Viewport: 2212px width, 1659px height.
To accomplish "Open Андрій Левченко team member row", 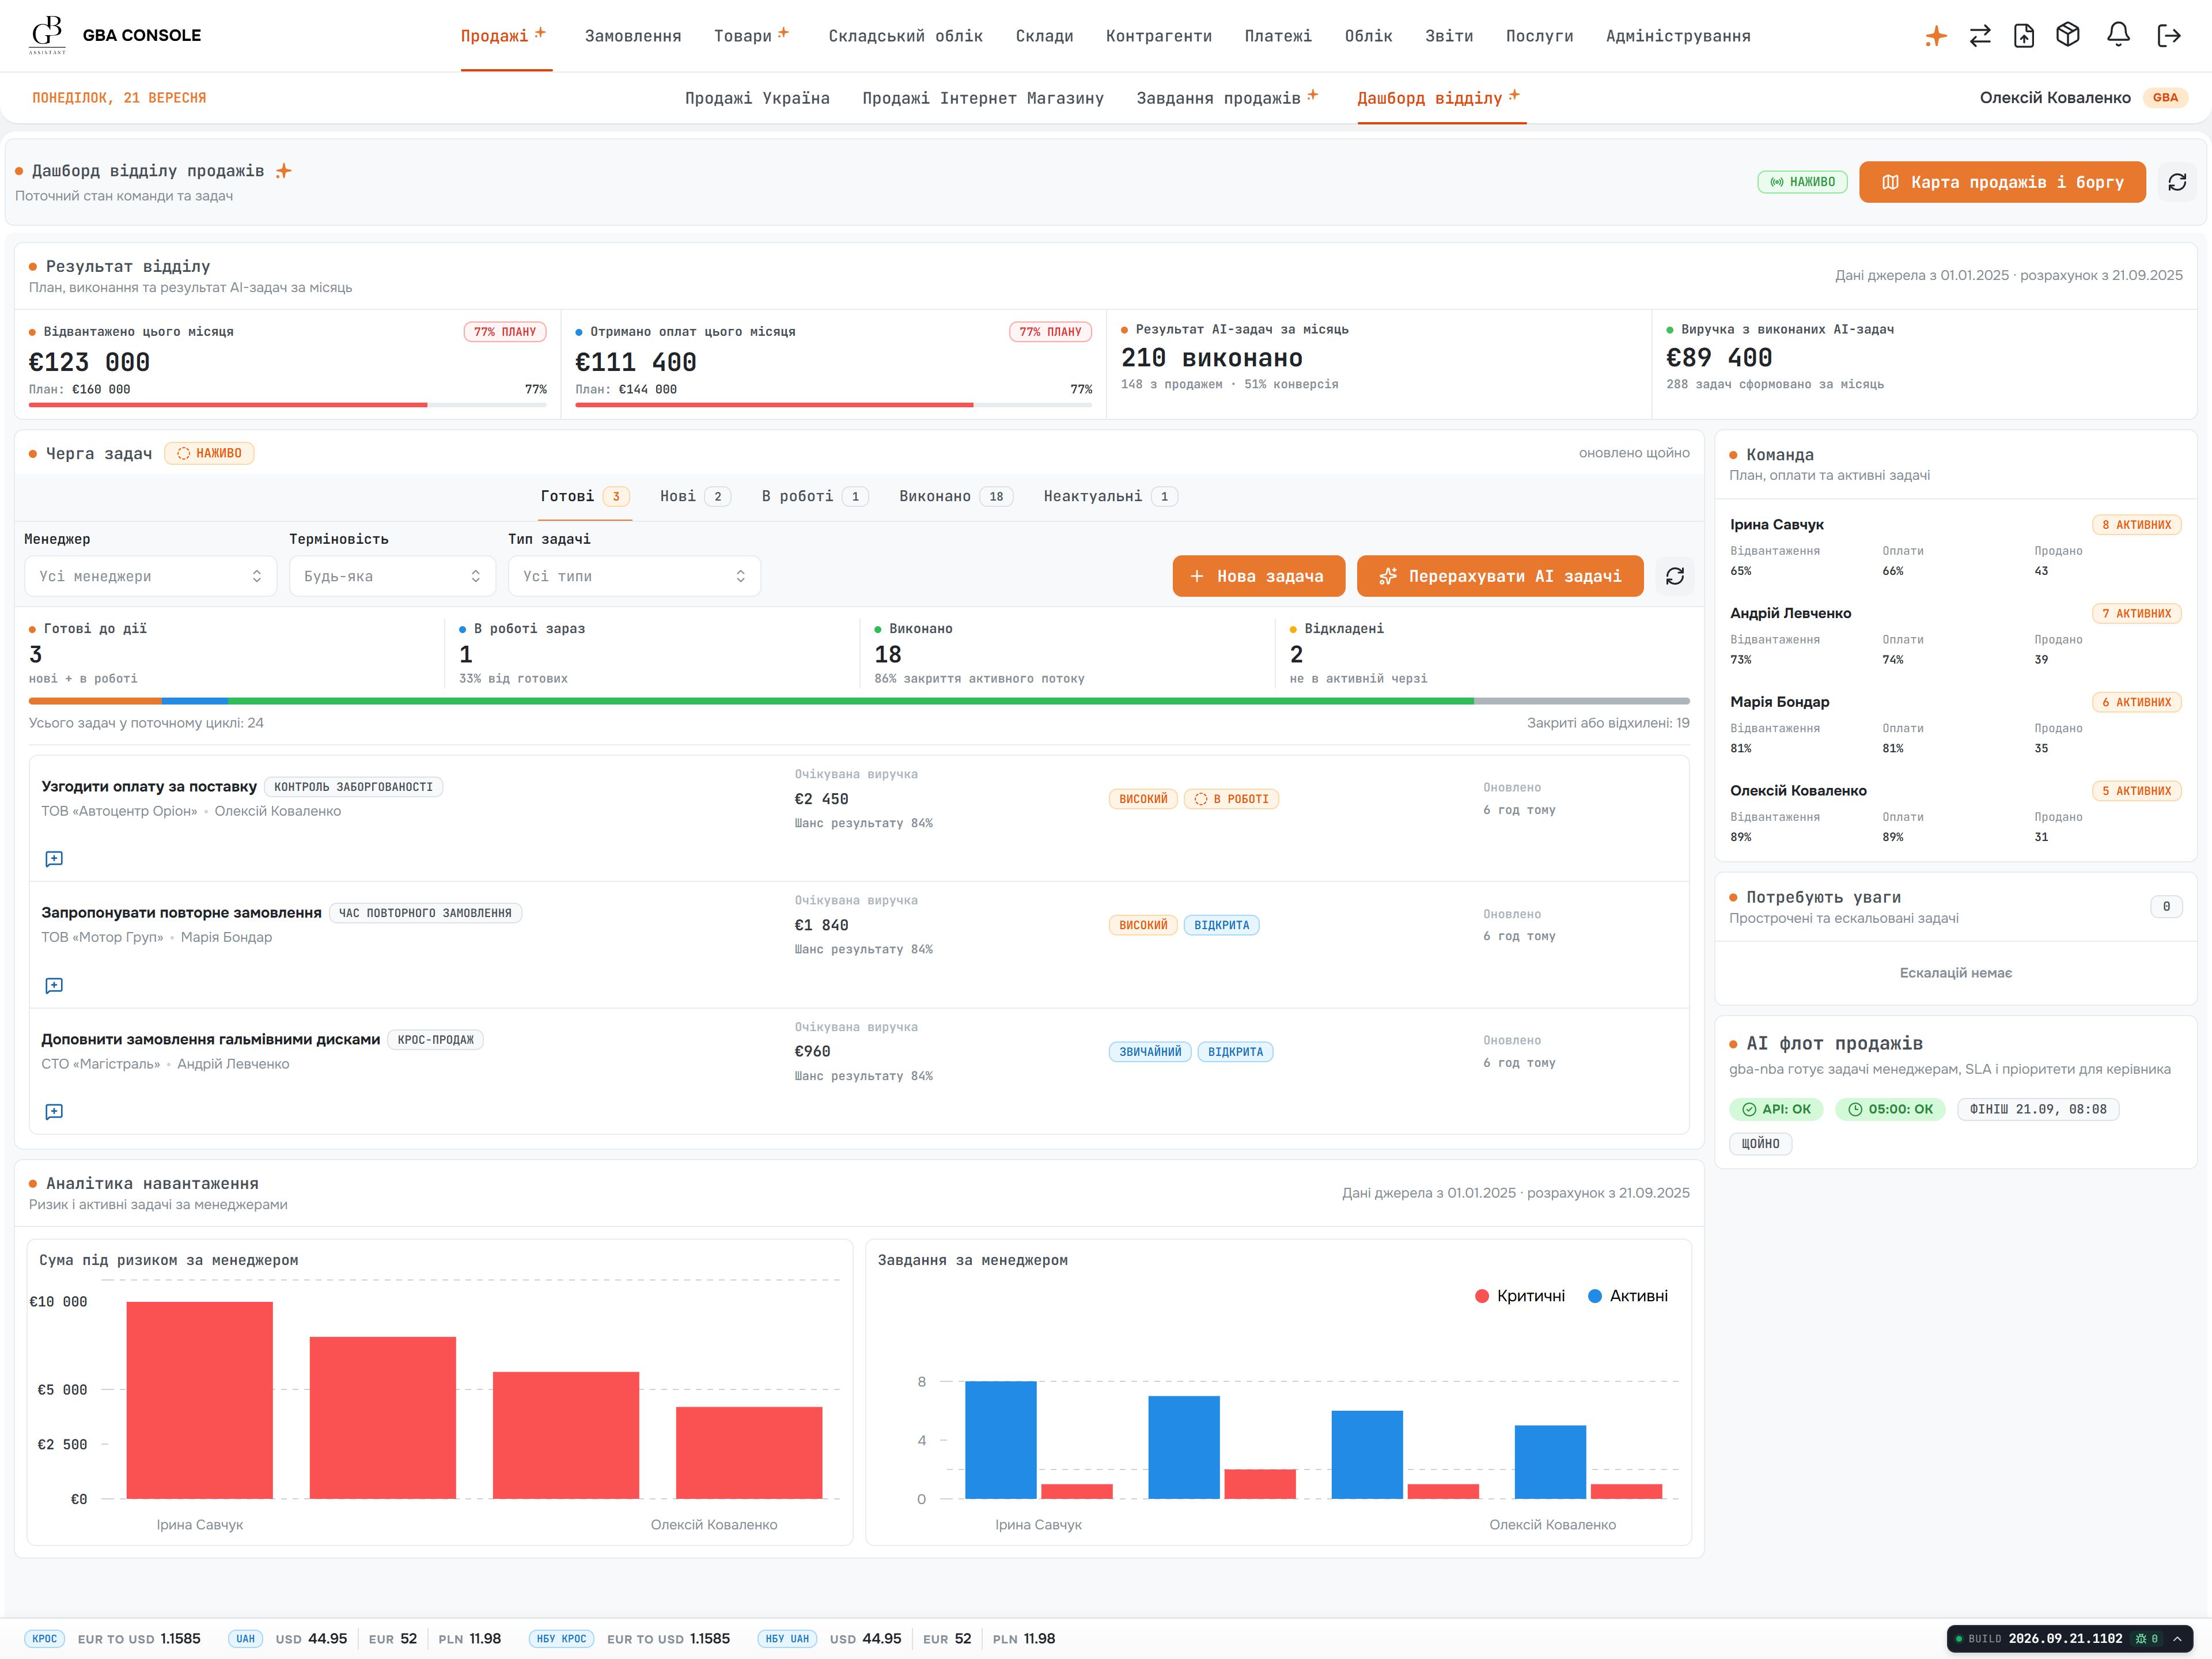I will (x=1955, y=636).
